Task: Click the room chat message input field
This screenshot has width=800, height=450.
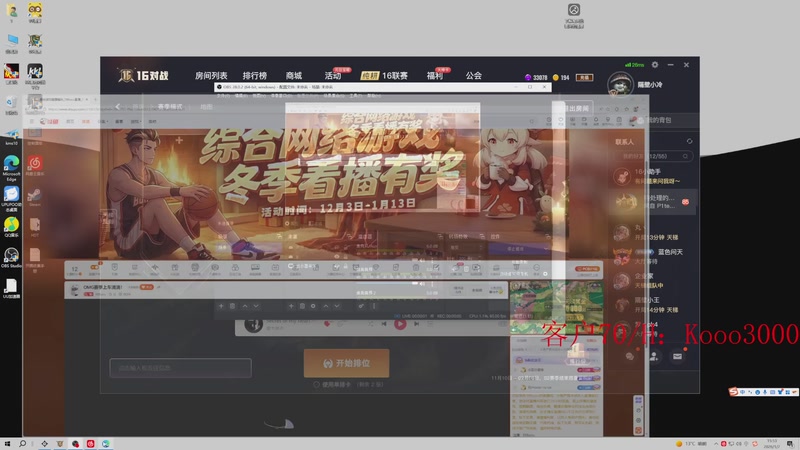Action: [x=181, y=368]
